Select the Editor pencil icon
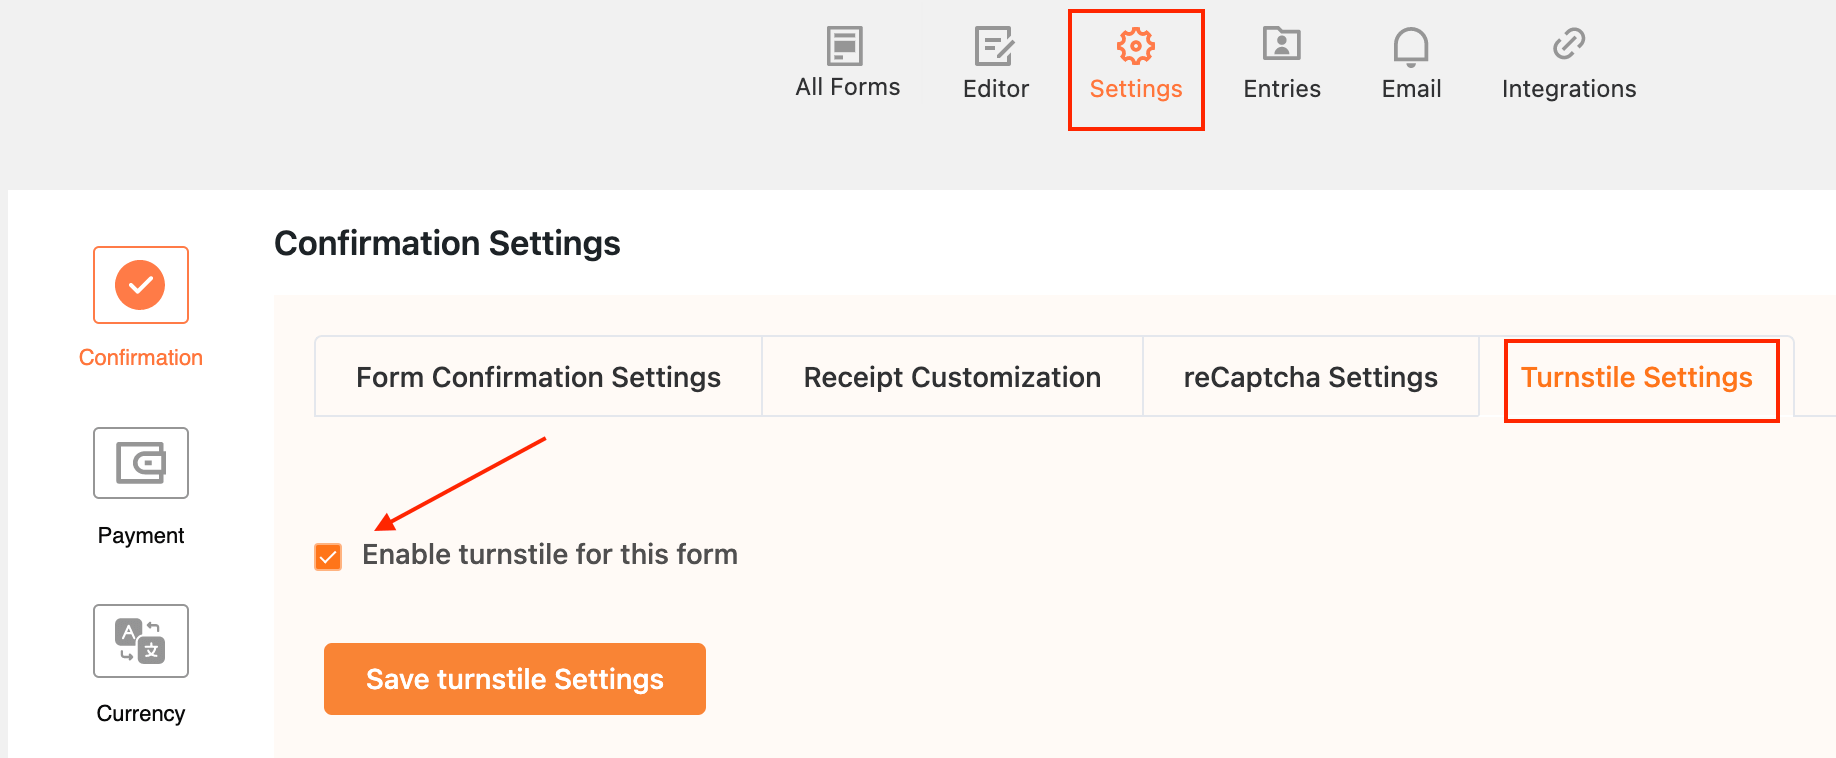 click(994, 46)
